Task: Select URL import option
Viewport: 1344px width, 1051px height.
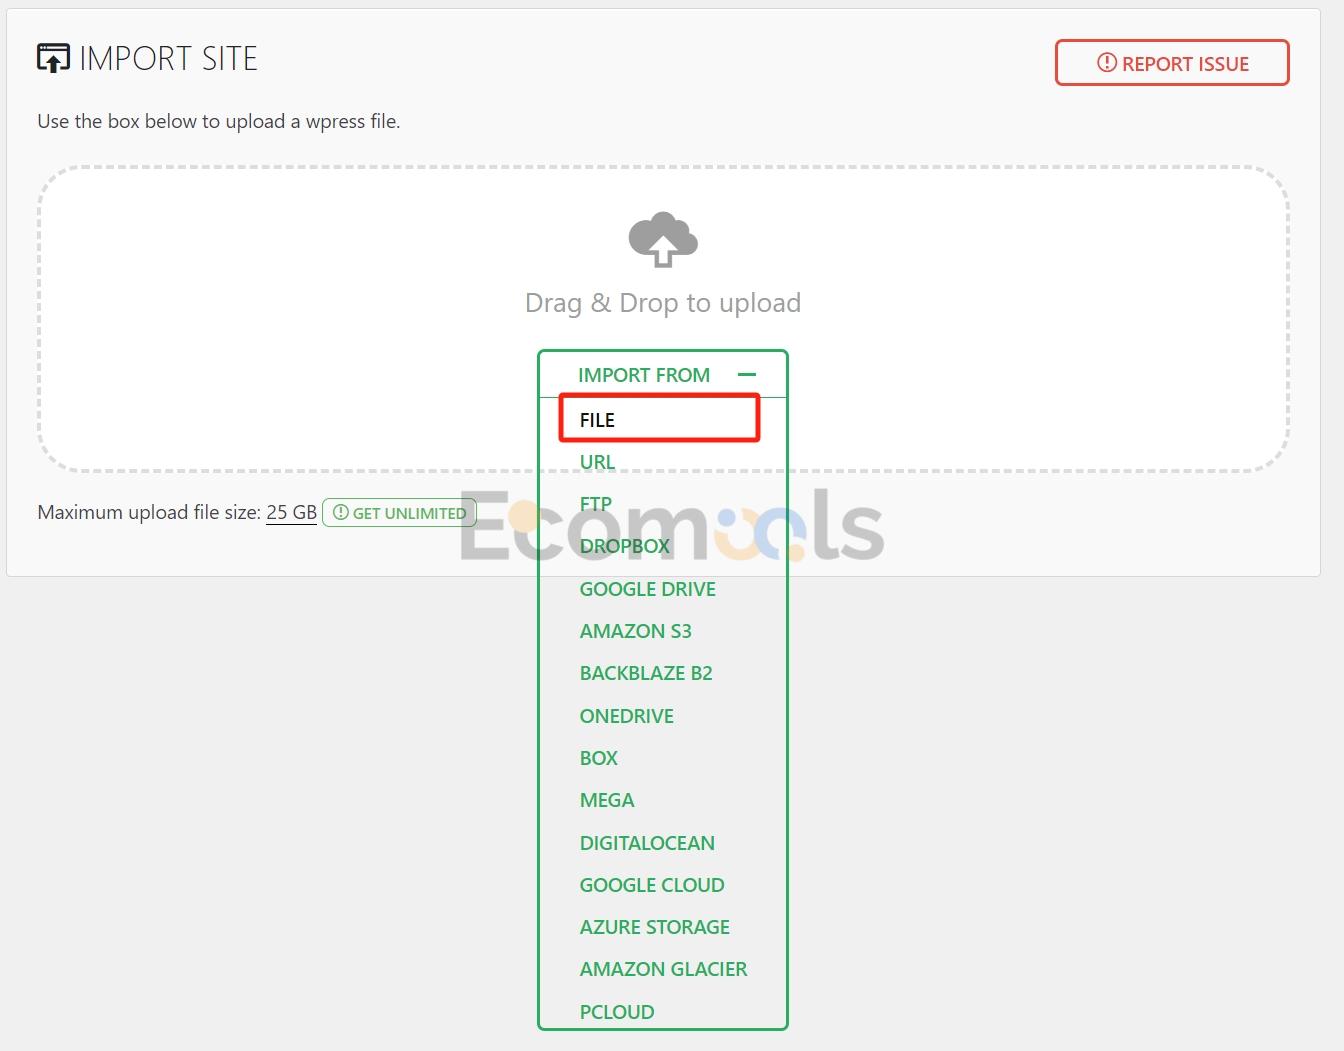Action: (597, 462)
